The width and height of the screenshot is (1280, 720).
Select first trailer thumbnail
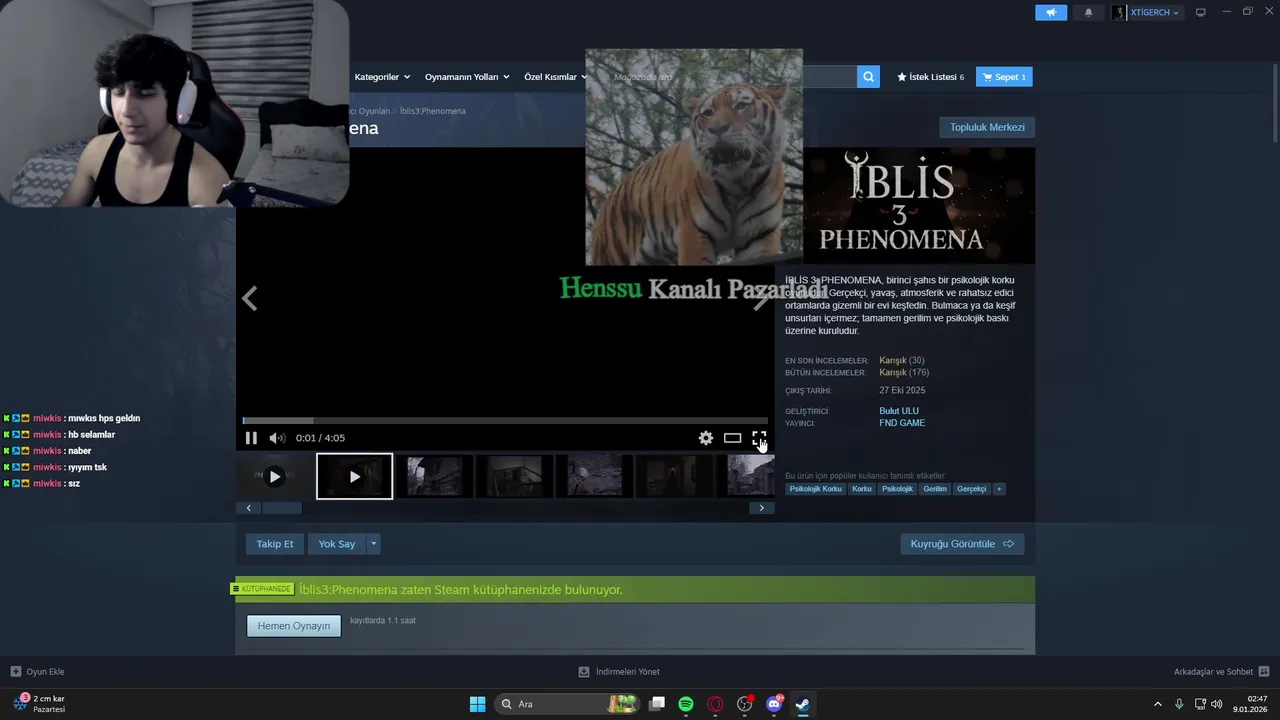[274, 476]
